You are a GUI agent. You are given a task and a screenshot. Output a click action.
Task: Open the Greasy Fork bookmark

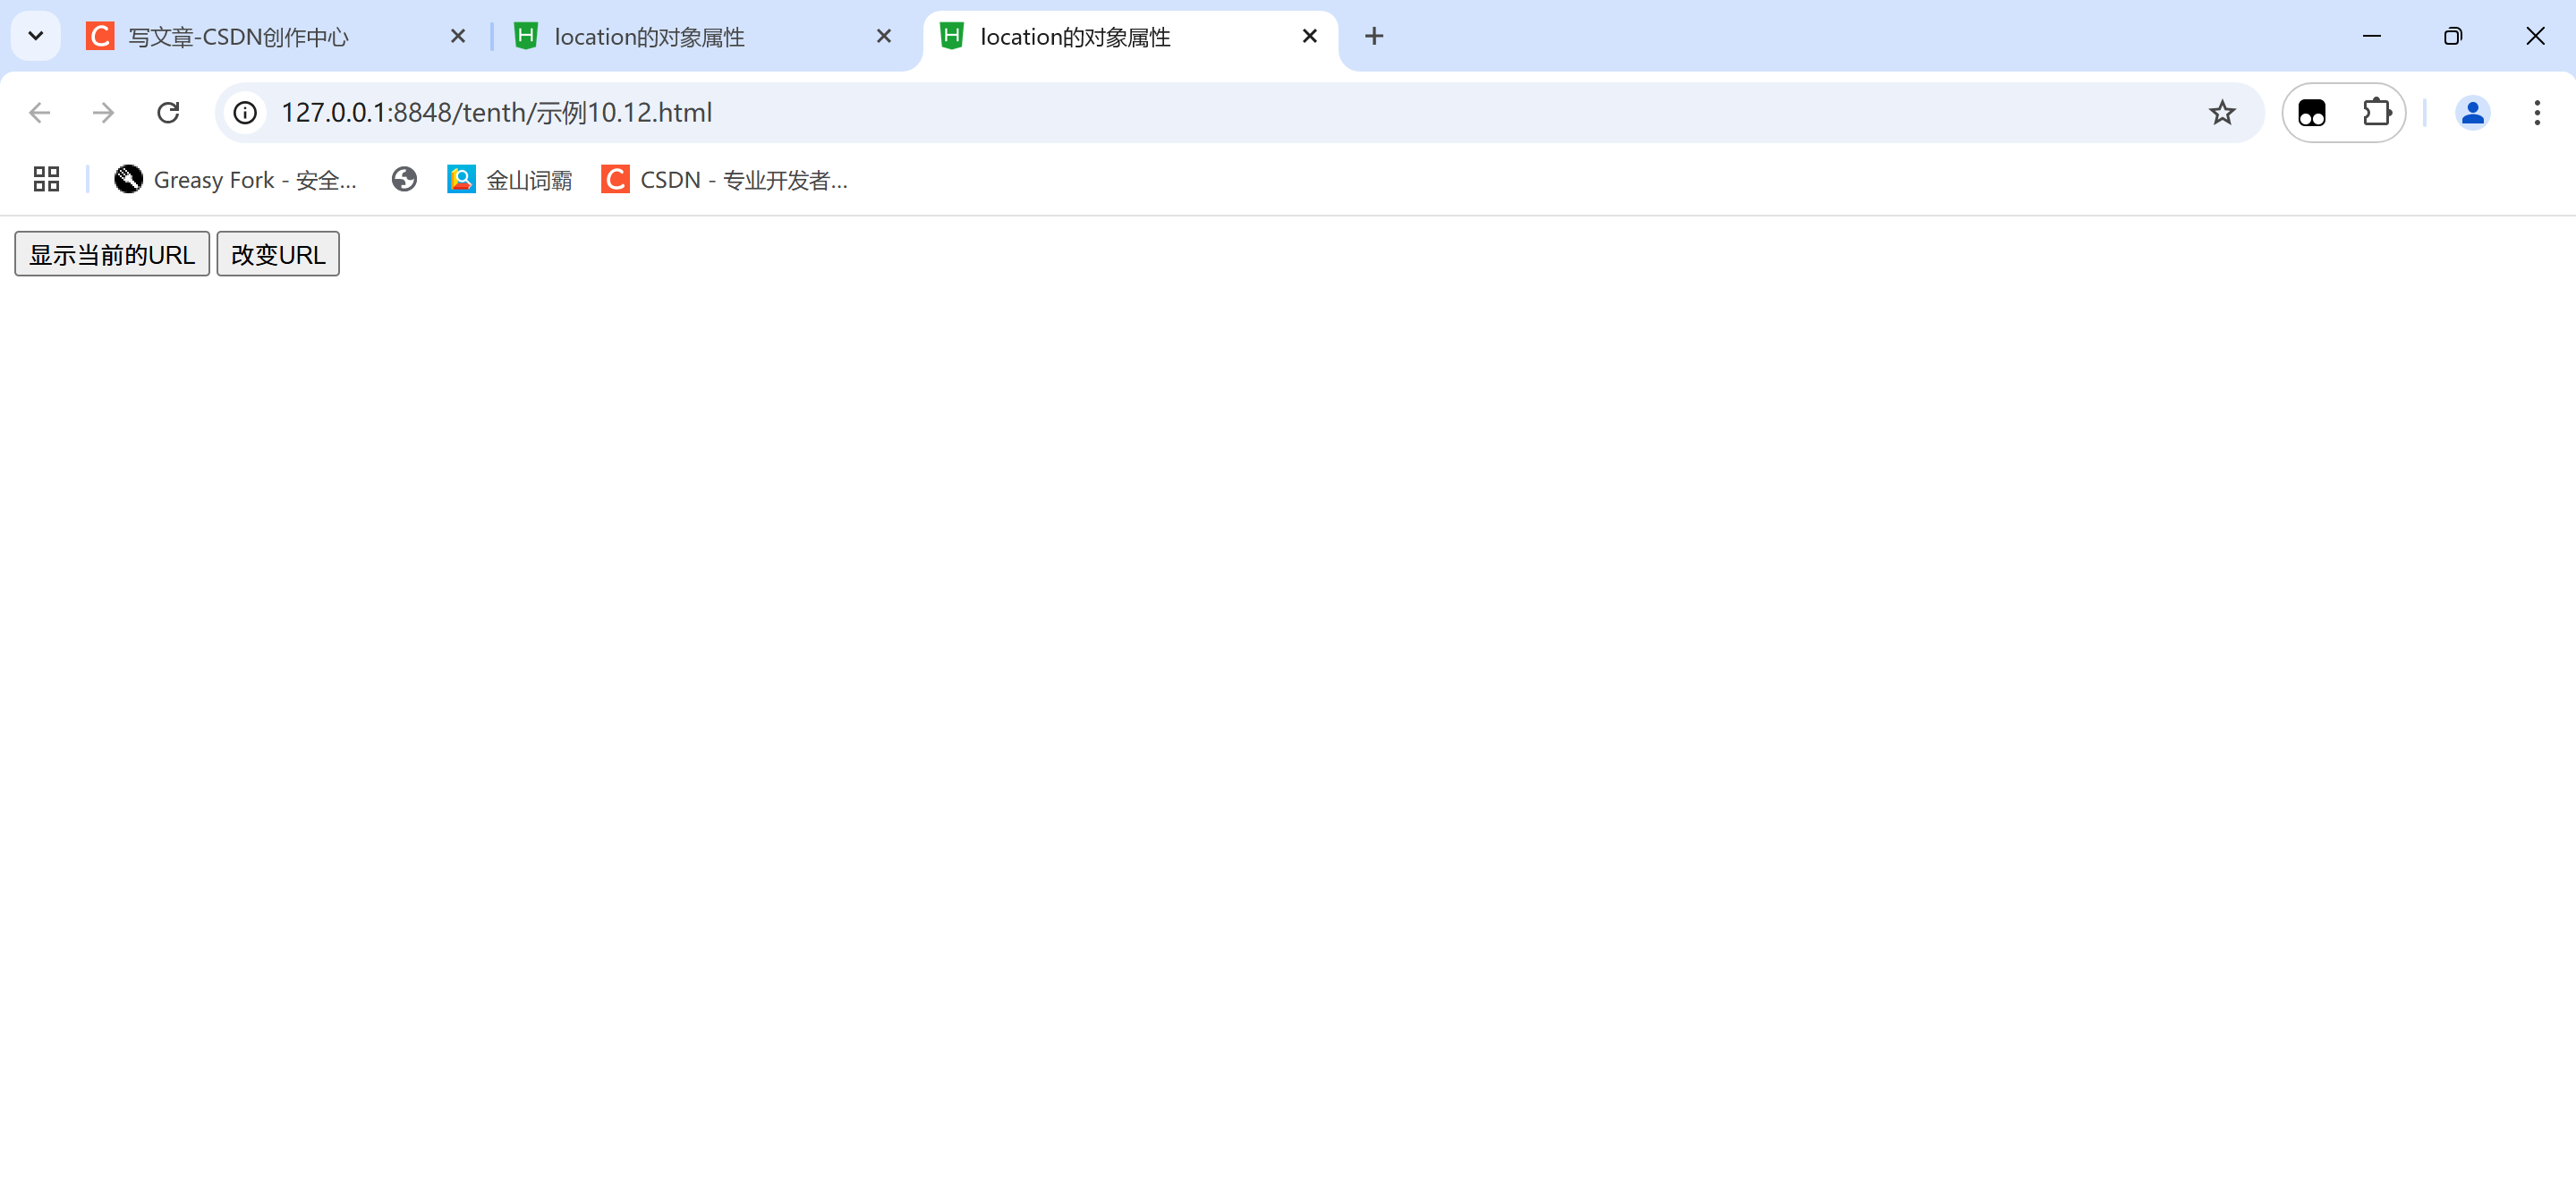click(x=235, y=179)
